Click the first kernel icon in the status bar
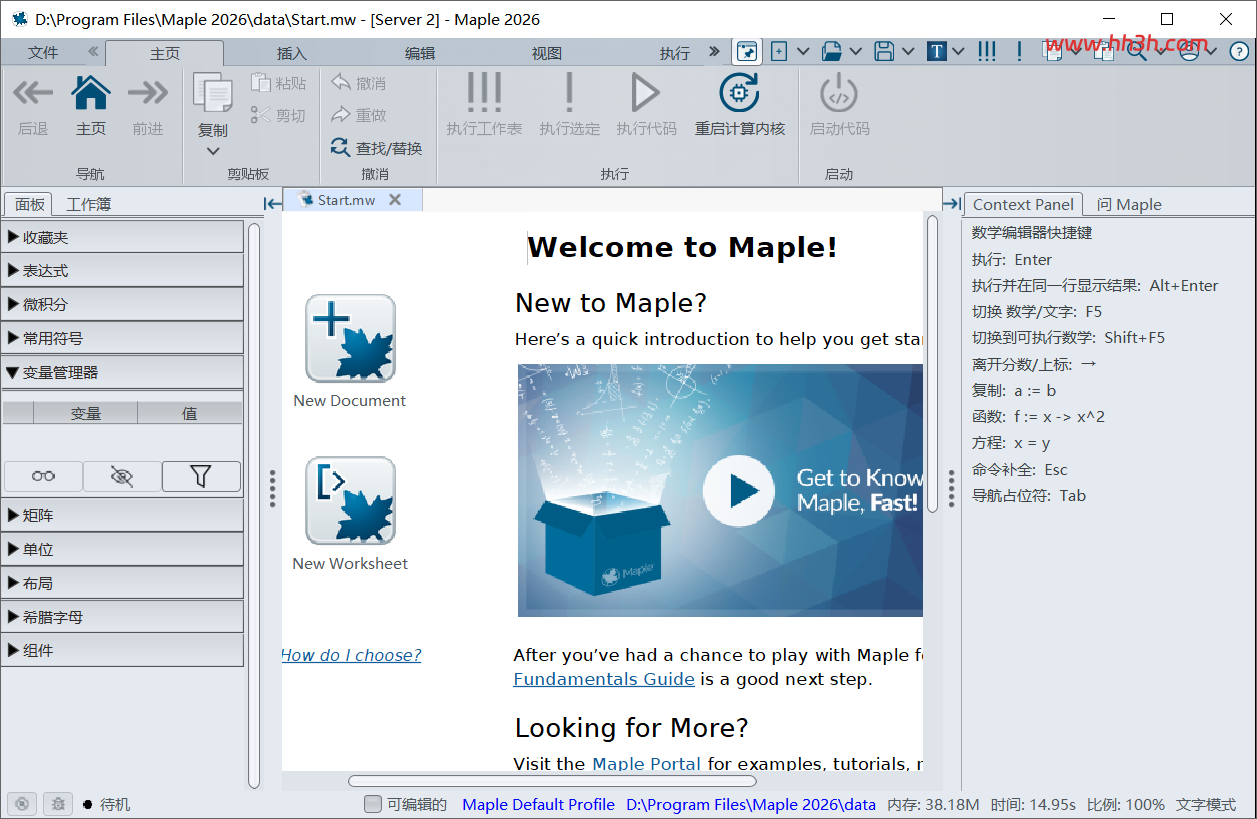This screenshot has height=819, width=1257. [22, 803]
